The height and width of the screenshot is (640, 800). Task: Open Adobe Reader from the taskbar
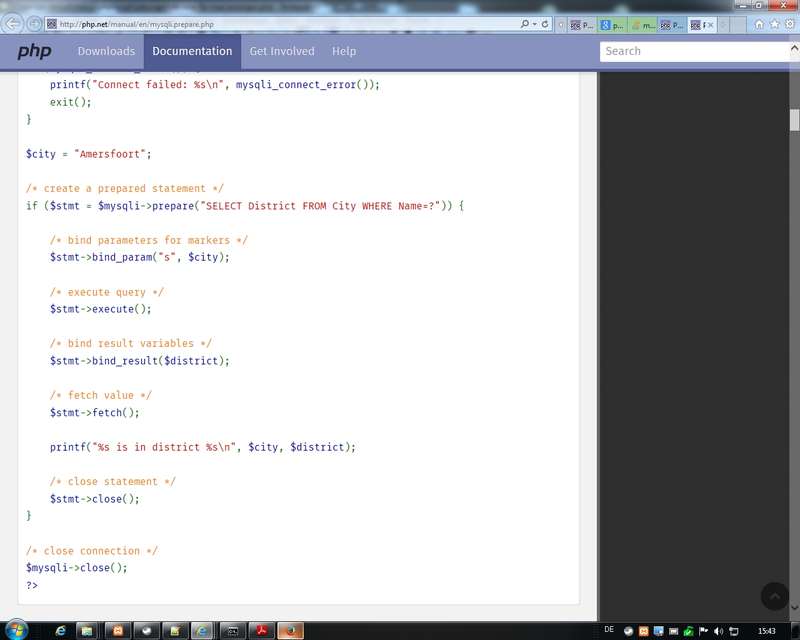pyautogui.click(x=261, y=630)
